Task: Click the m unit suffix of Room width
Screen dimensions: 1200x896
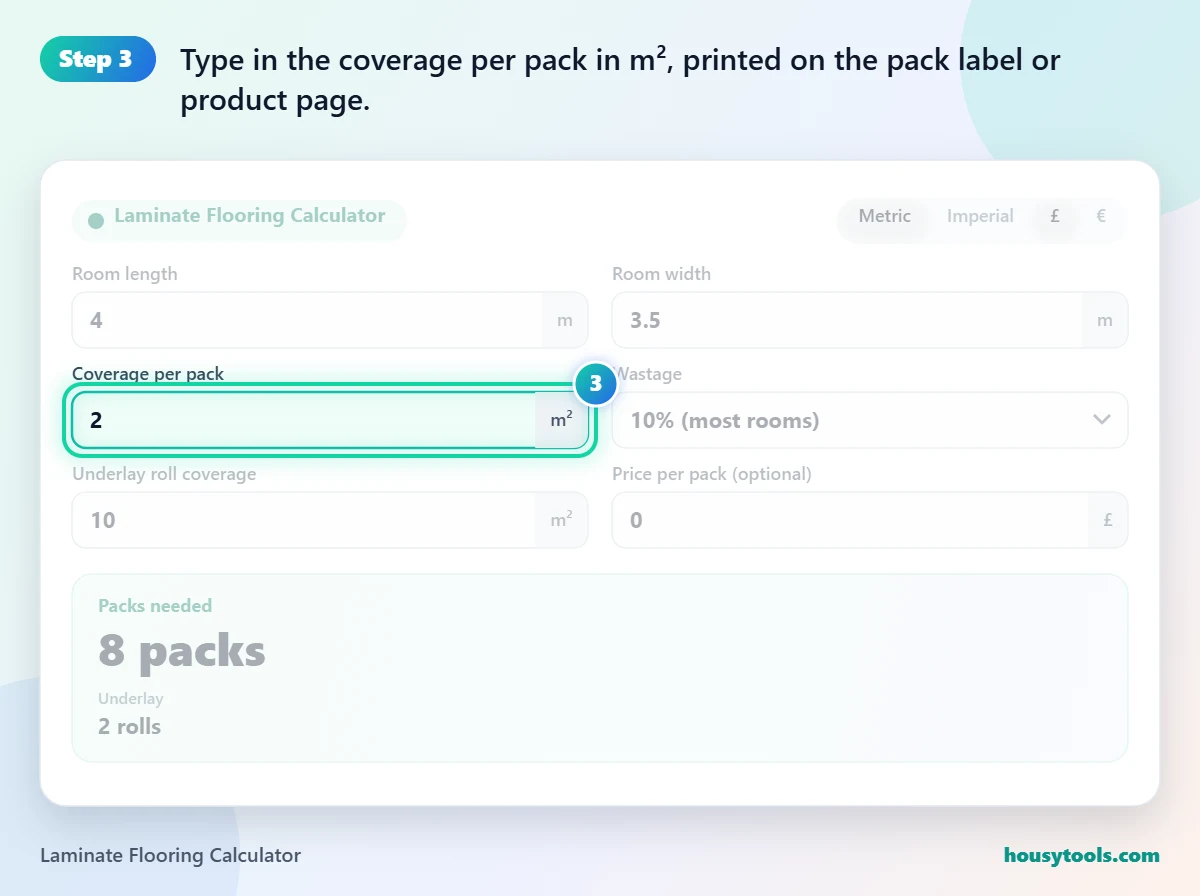Action: click(x=1105, y=320)
